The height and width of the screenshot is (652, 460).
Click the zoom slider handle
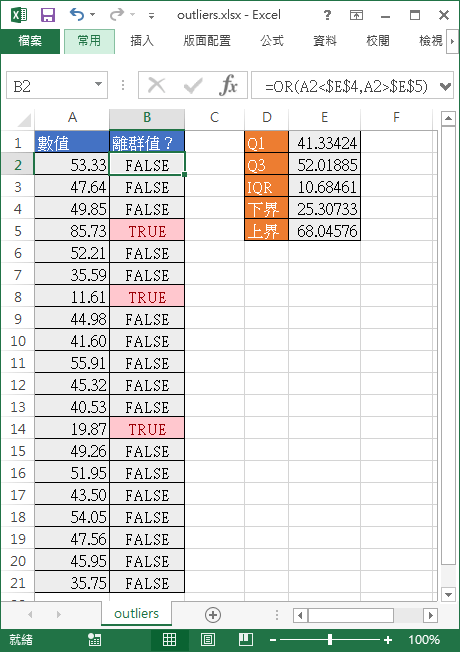(330, 640)
